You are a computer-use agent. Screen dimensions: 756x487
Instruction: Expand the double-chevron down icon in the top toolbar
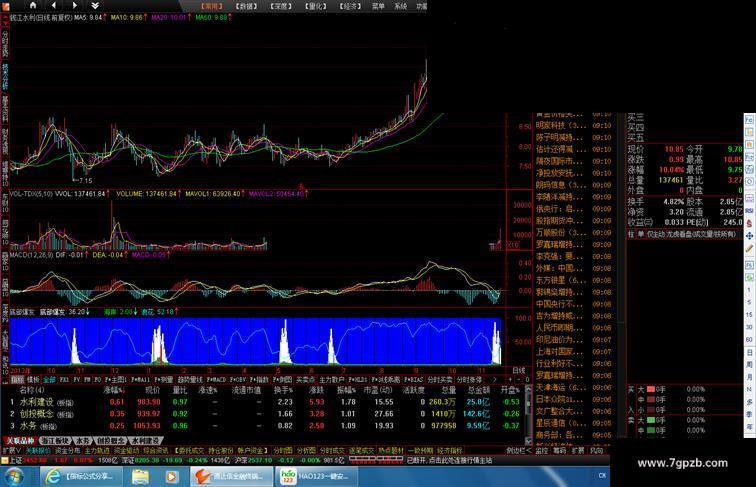point(95,5)
